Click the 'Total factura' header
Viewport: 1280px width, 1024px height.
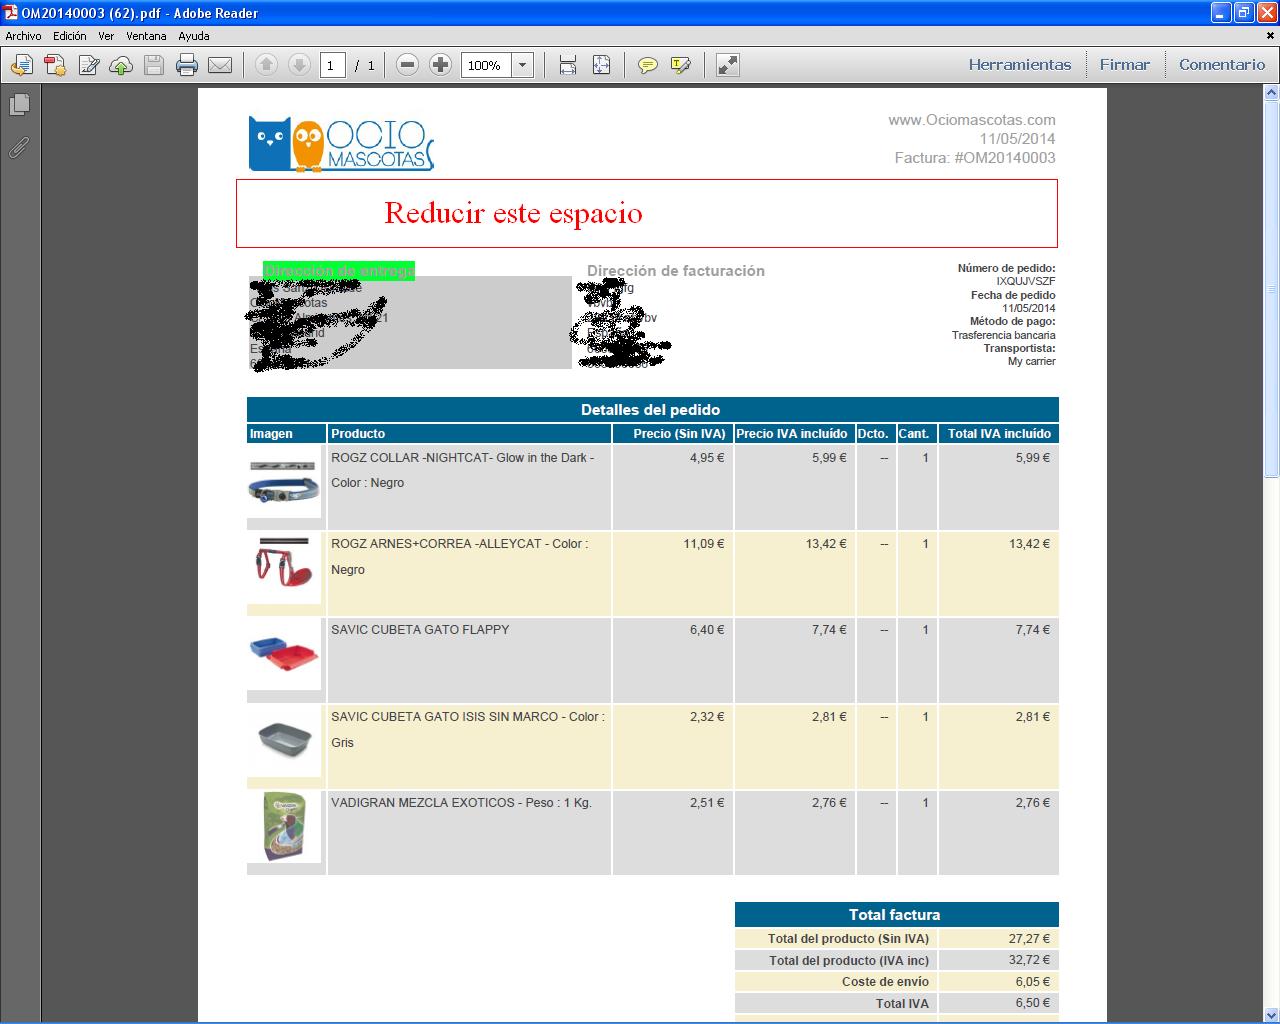coord(895,915)
